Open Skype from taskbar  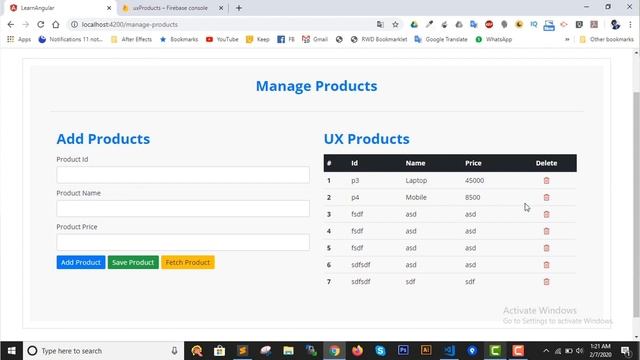pyautogui.click(x=380, y=351)
